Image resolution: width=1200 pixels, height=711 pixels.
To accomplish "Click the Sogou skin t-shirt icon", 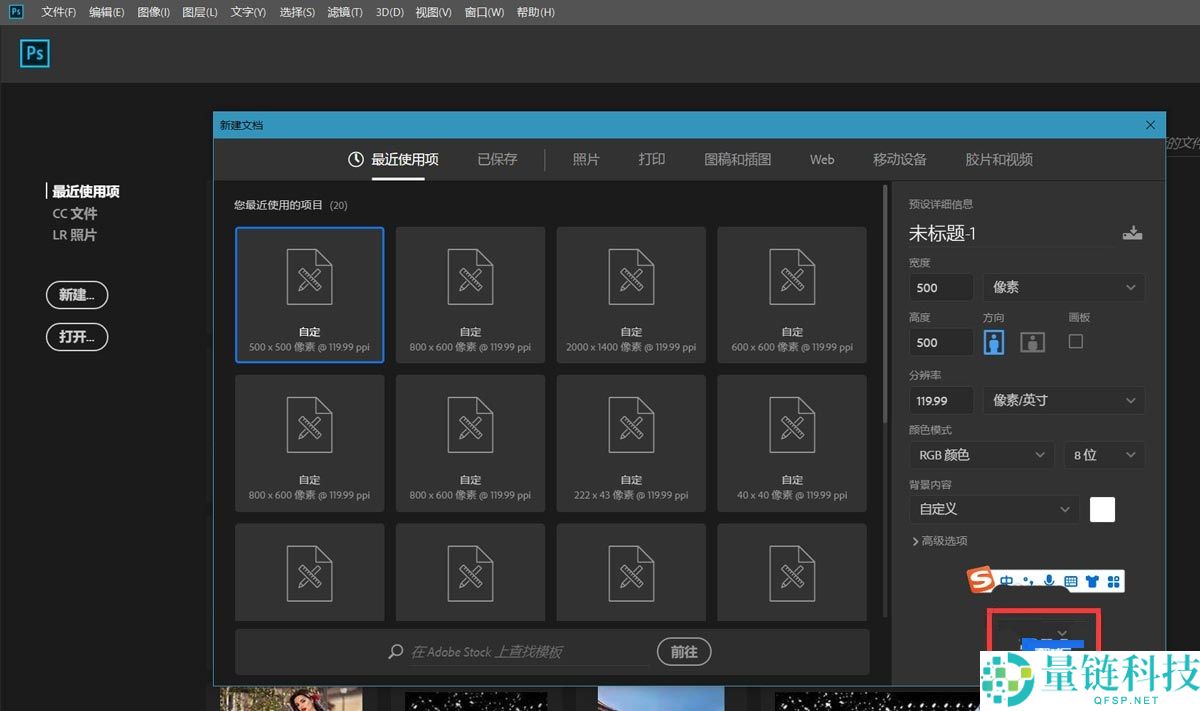I will pos(1092,580).
